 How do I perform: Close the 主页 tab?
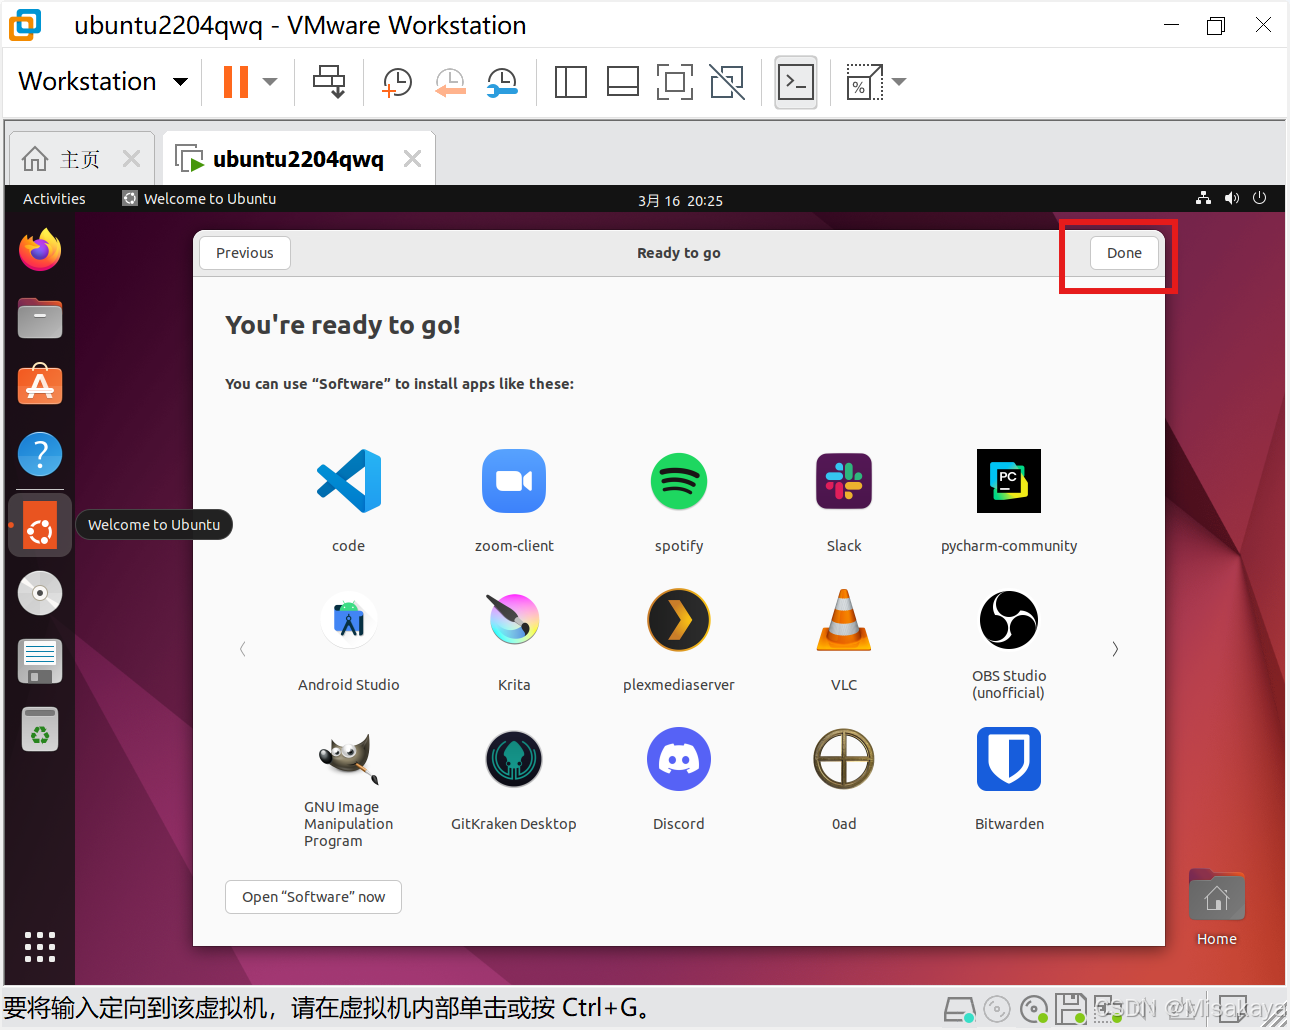click(x=131, y=159)
